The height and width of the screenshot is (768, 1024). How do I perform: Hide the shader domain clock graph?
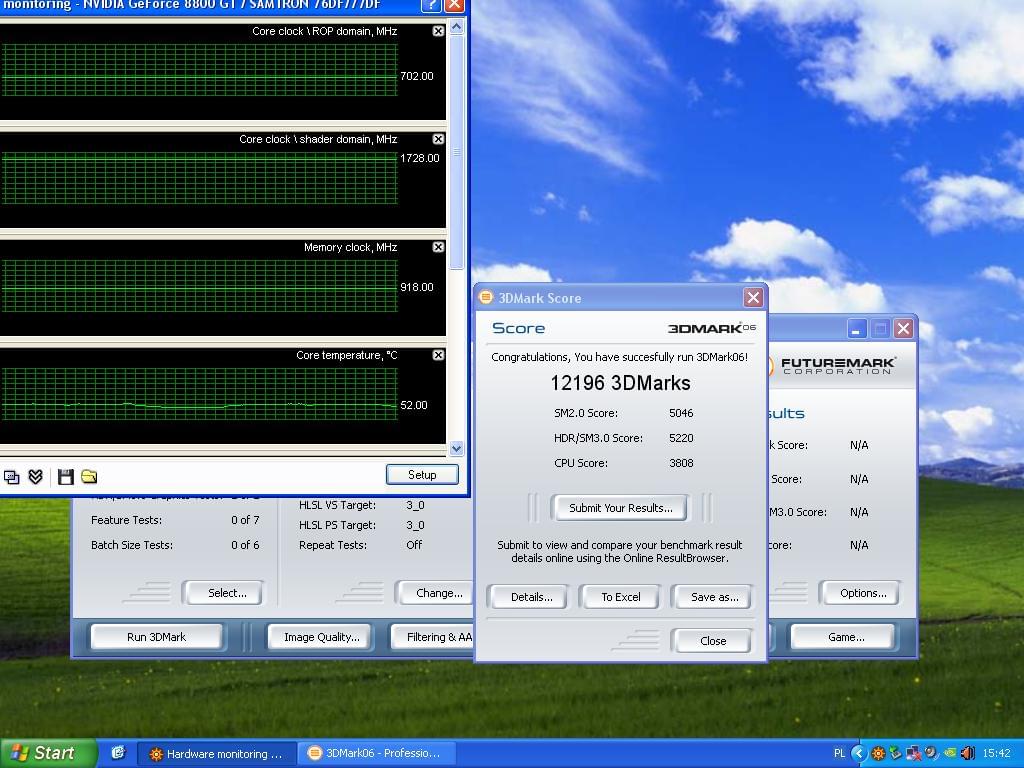point(438,139)
